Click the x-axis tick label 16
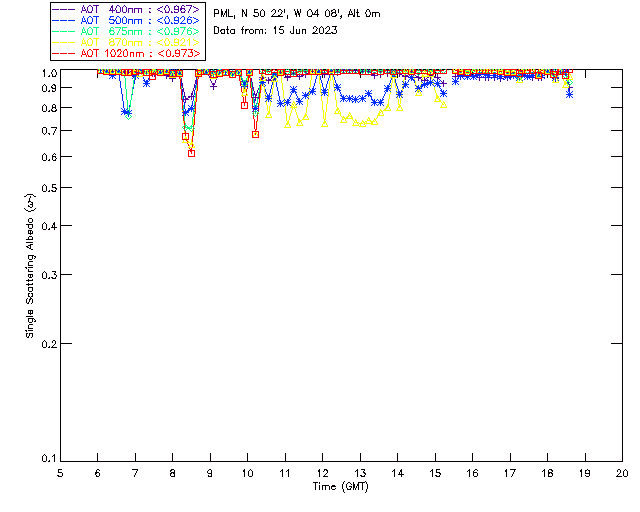640x512 pixels. 473,473
